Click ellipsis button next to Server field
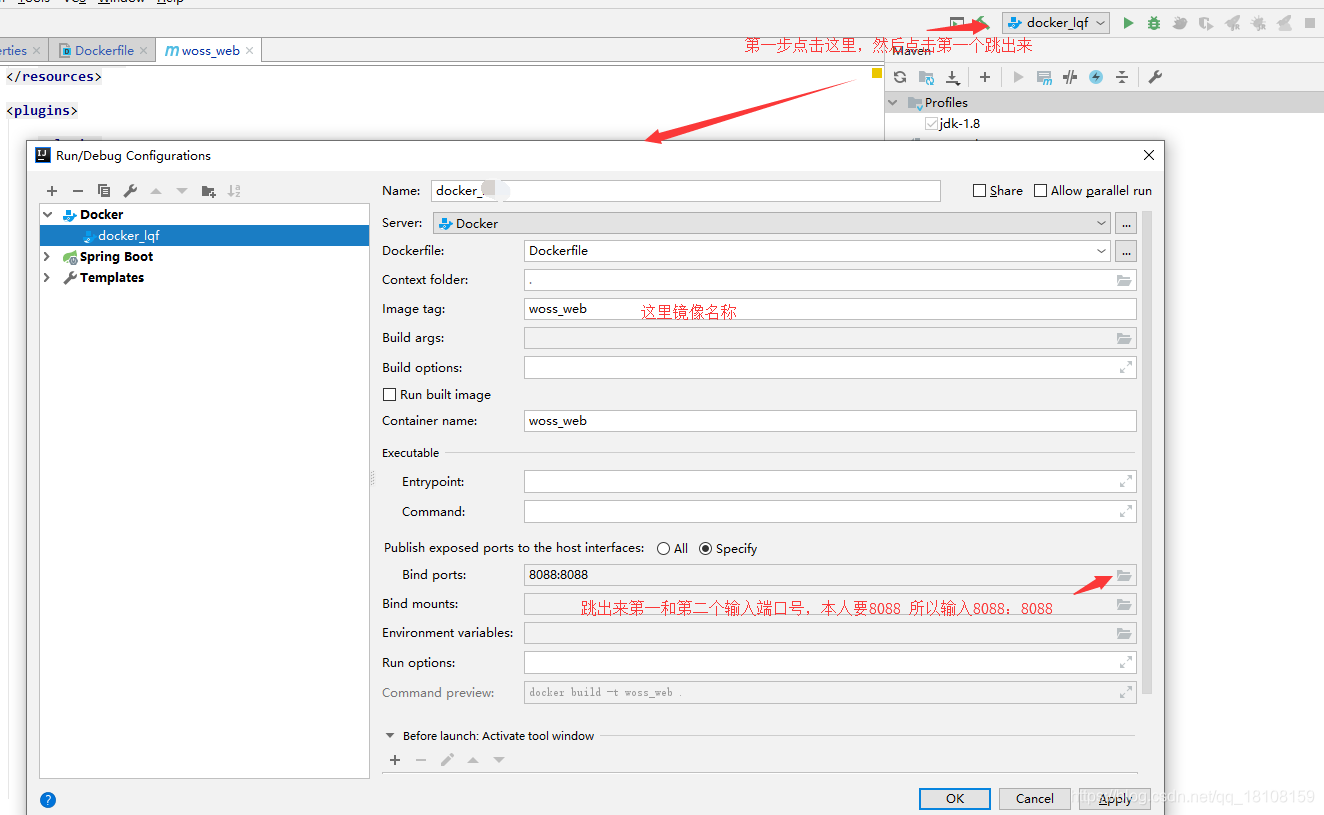Screen dimensions: 1324x815 1126,223
